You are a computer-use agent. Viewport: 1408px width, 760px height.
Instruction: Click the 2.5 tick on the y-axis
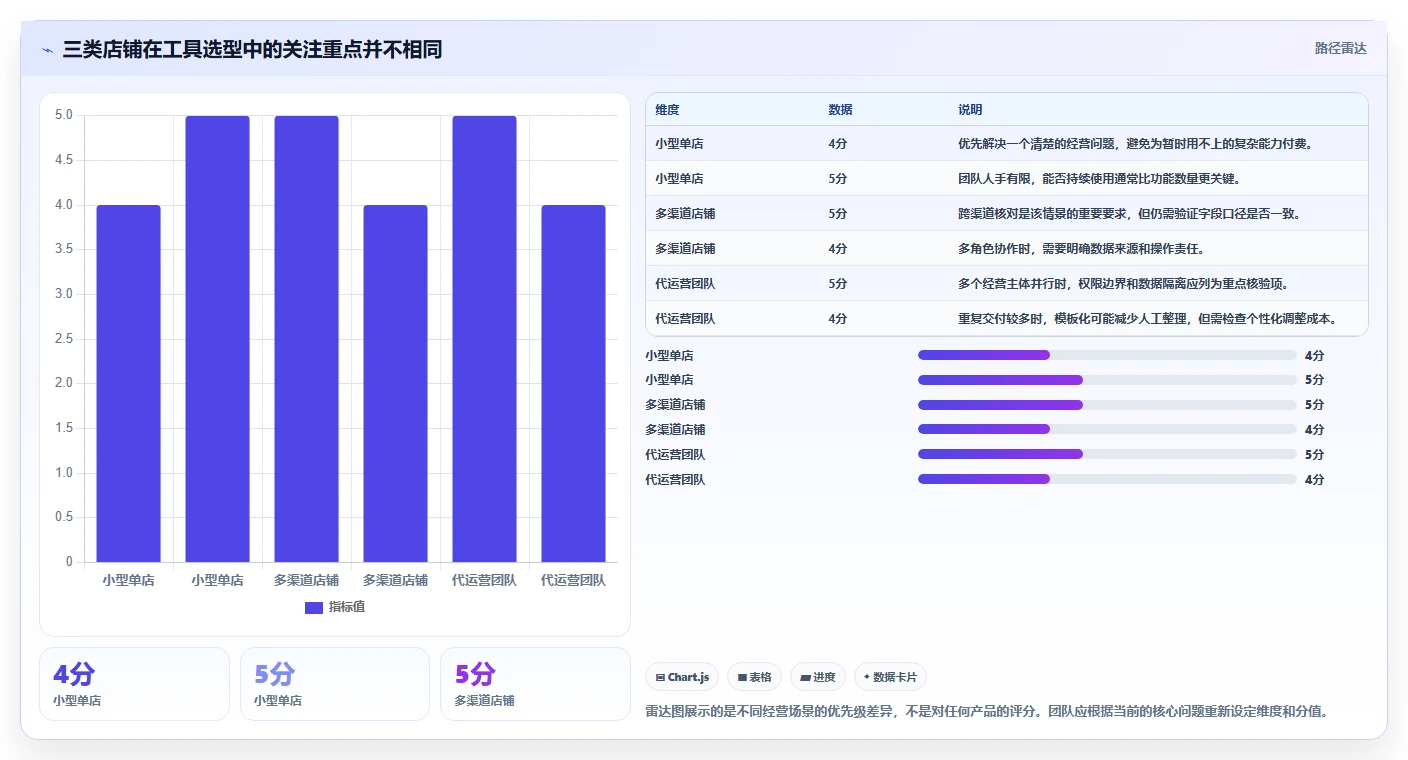point(64,339)
